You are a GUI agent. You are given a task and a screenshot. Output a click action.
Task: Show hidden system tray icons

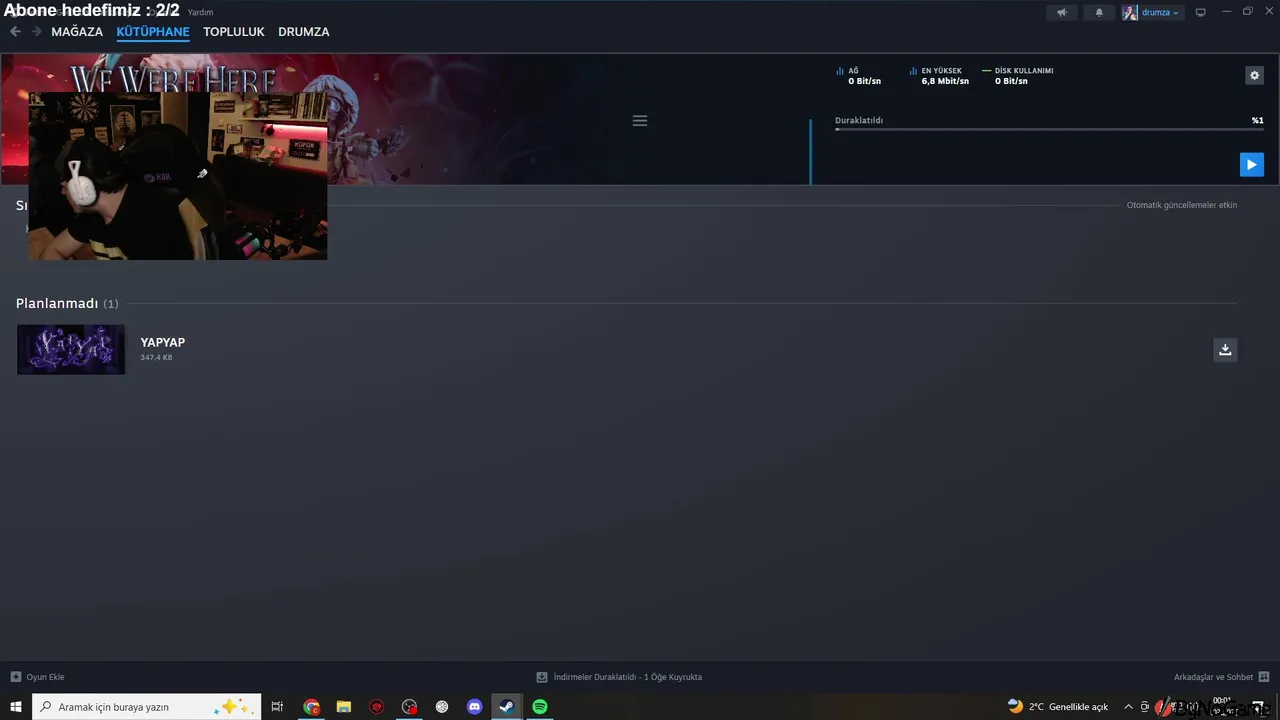[1128, 707]
